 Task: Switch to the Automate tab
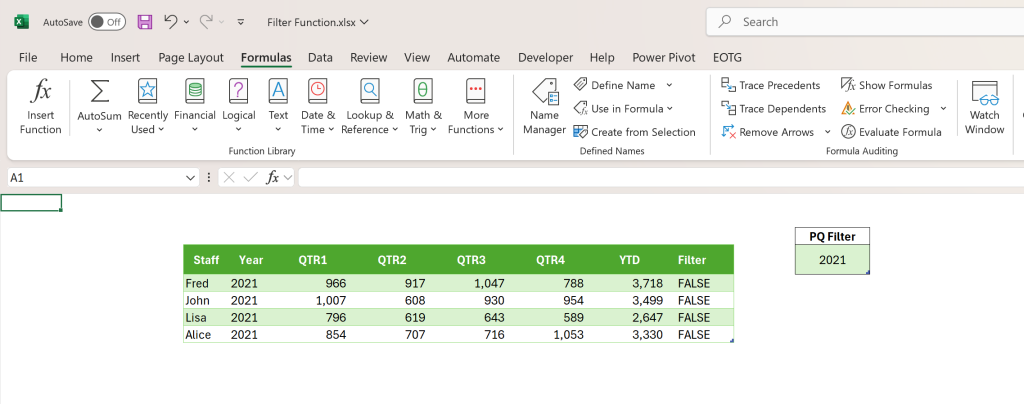click(473, 57)
